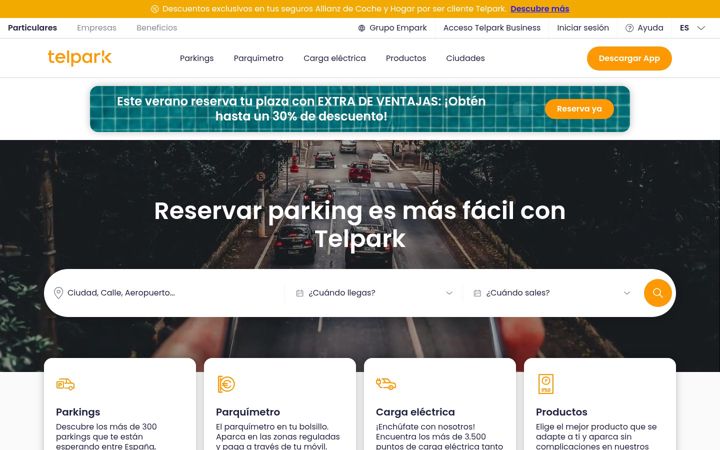The image size is (720, 450).
Task: Click the location pin icon in search bar
Action: pos(58,293)
